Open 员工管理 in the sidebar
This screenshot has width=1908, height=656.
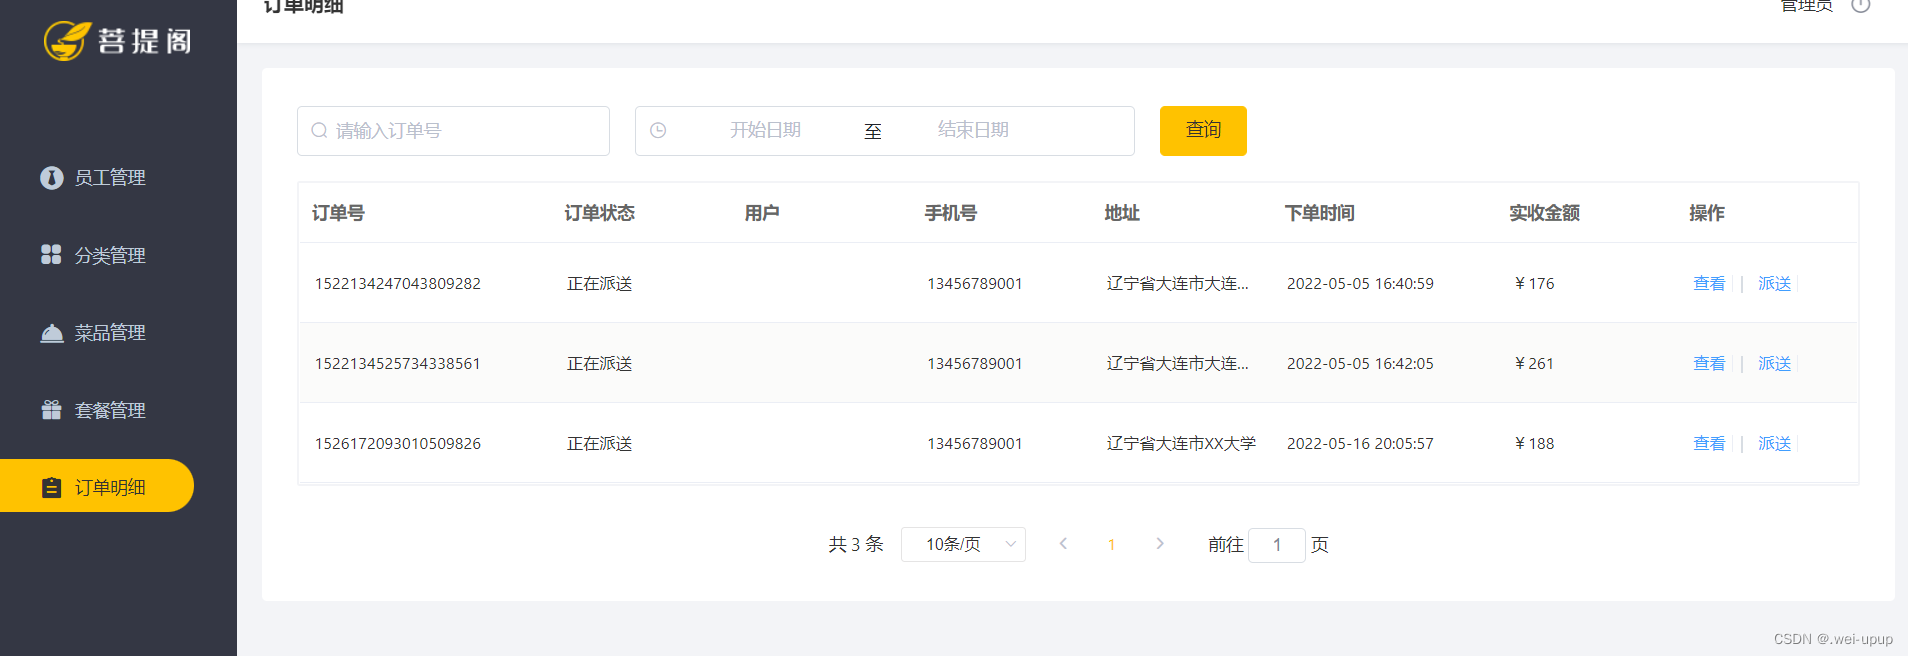coord(97,177)
